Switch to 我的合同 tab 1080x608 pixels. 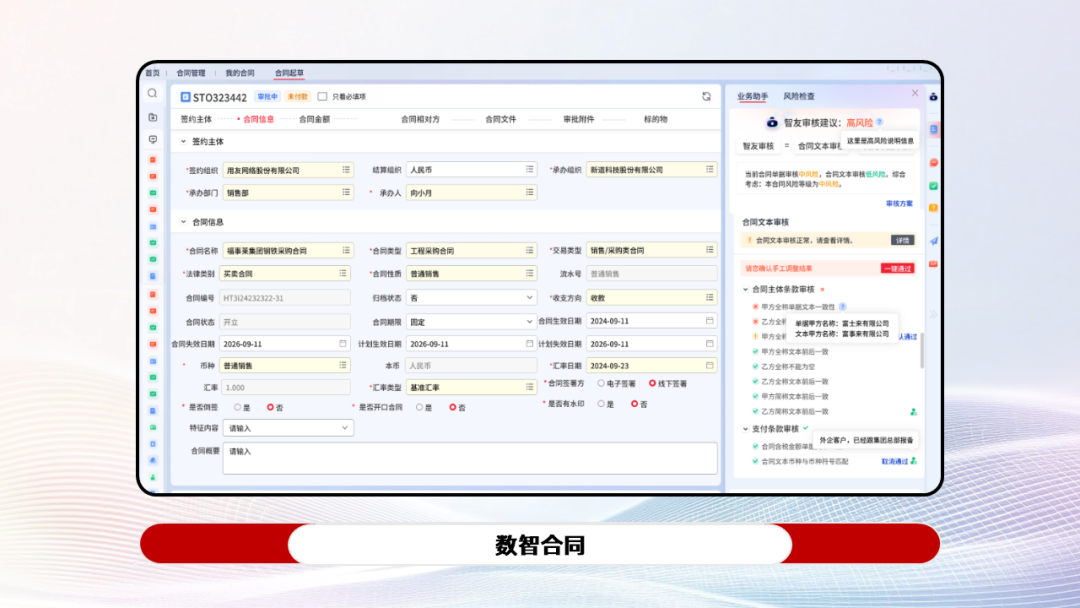240,73
